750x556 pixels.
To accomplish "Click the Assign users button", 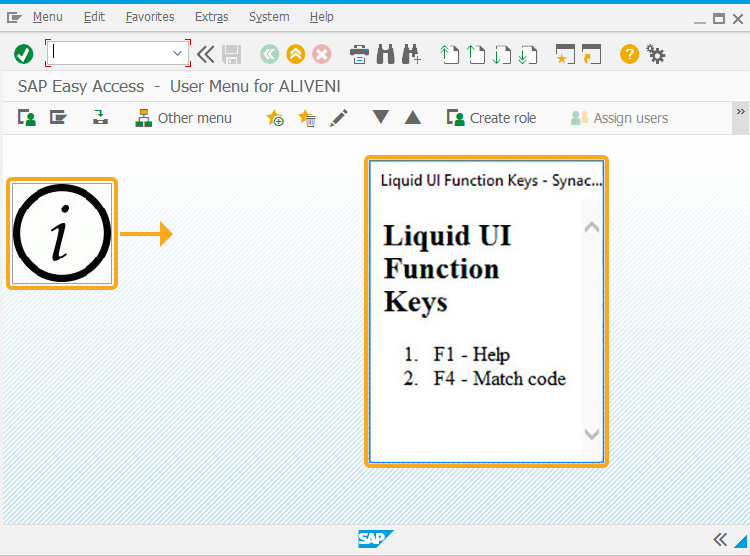I will point(619,118).
